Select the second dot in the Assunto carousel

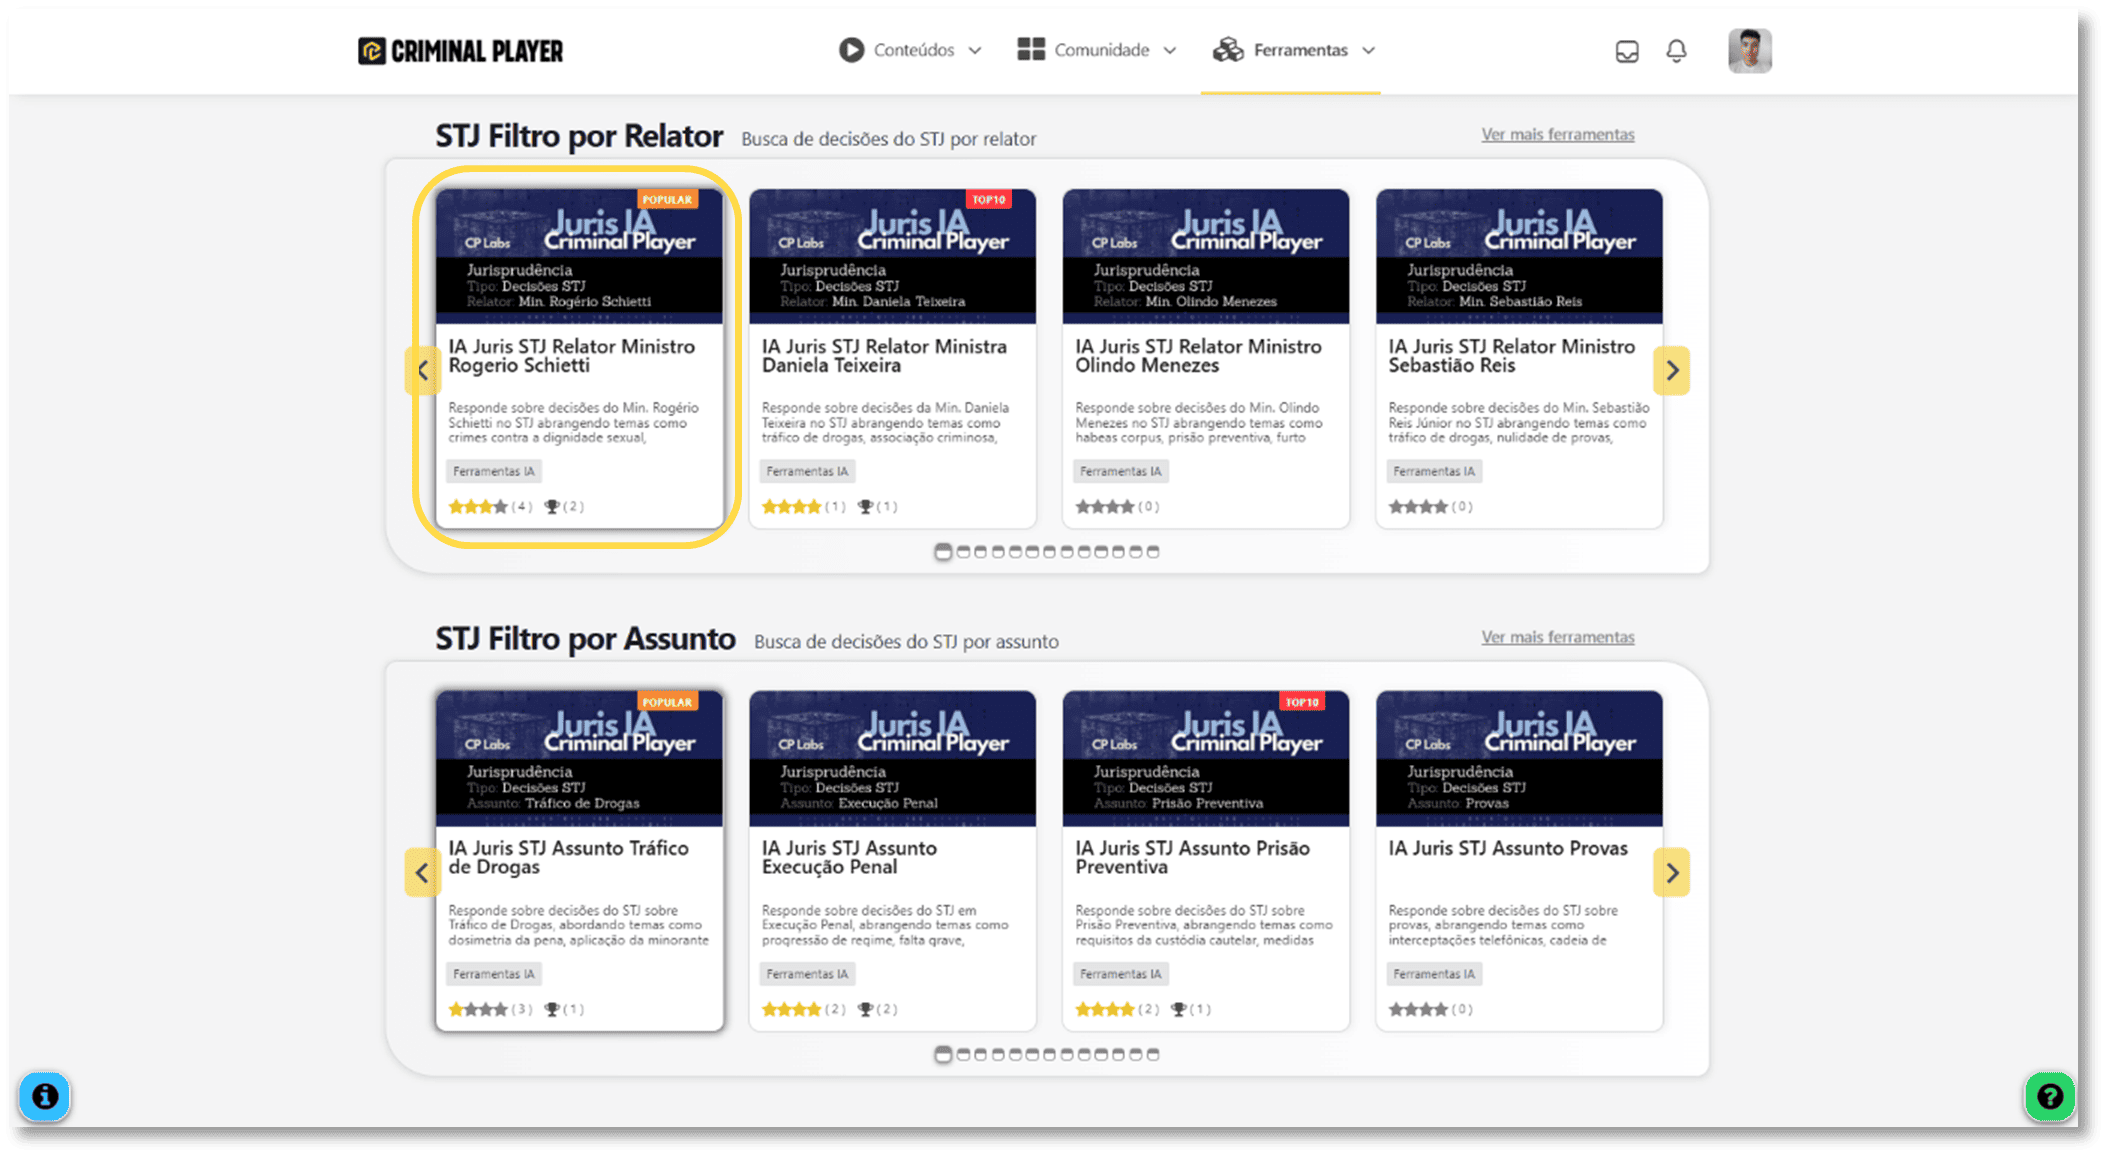(963, 1054)
